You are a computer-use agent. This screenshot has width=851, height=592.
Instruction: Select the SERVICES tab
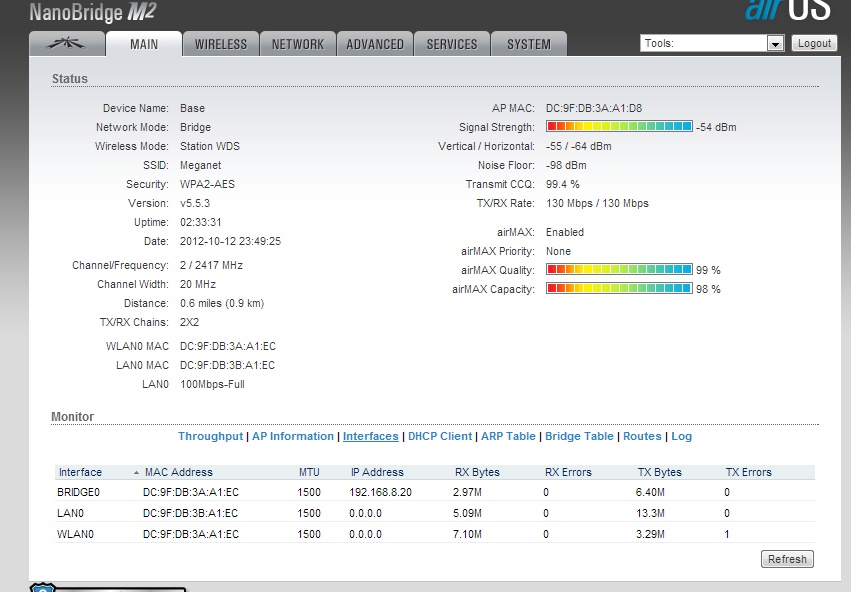point(452,44)
